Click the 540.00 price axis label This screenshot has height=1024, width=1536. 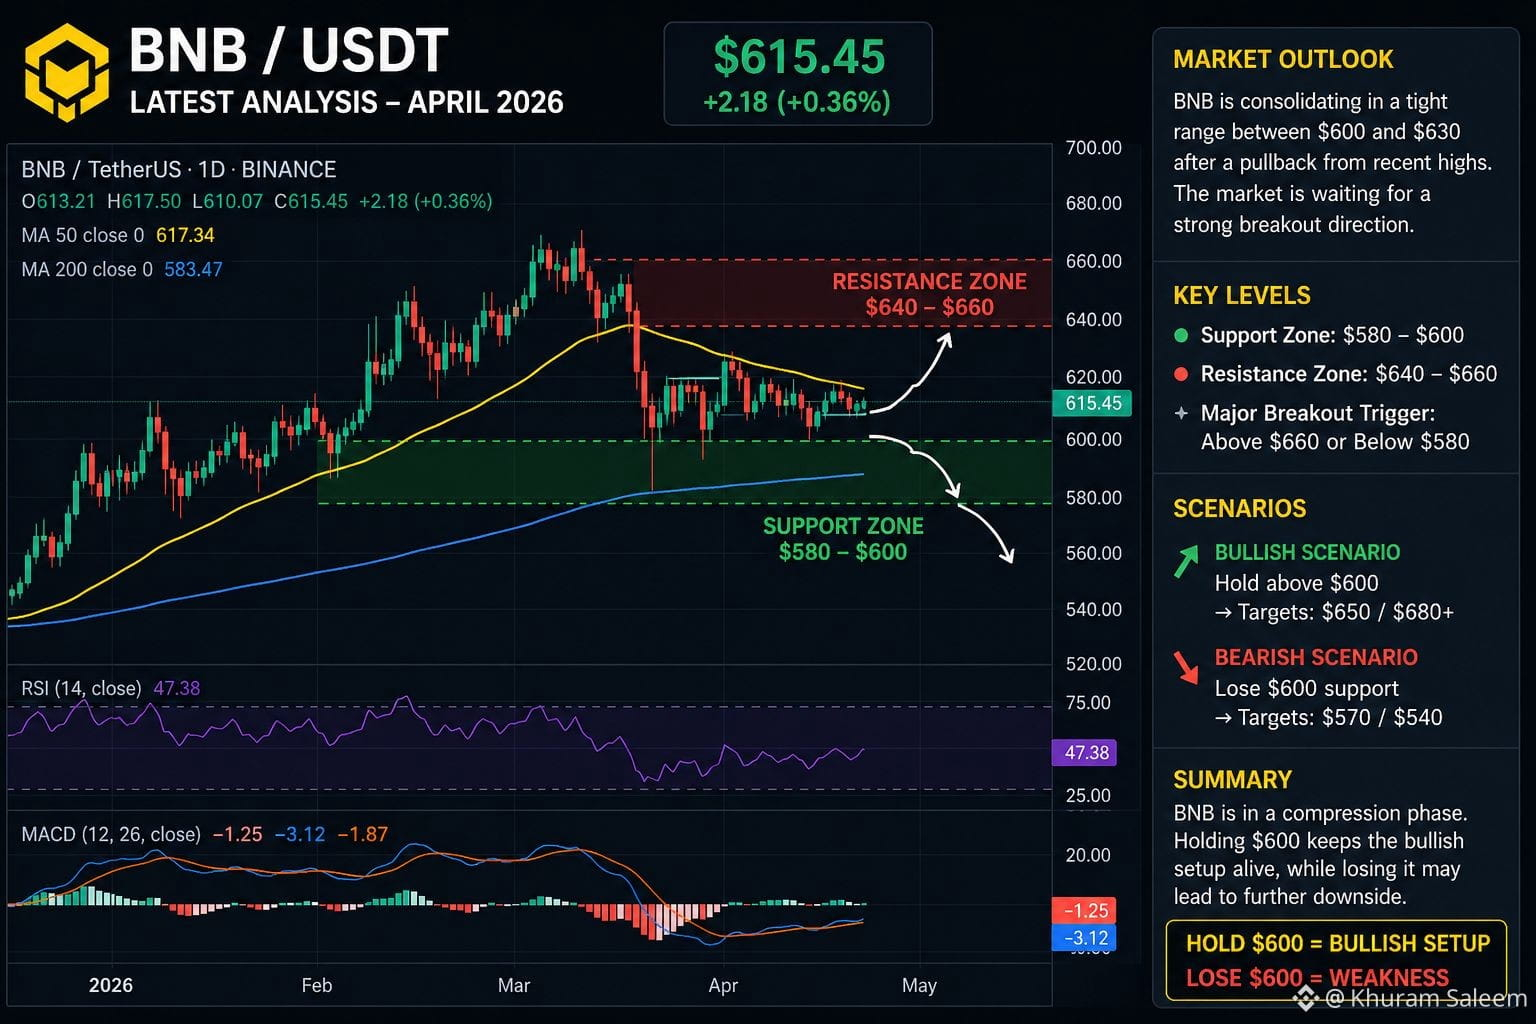pyautogui.click(x=1094, y=609)
